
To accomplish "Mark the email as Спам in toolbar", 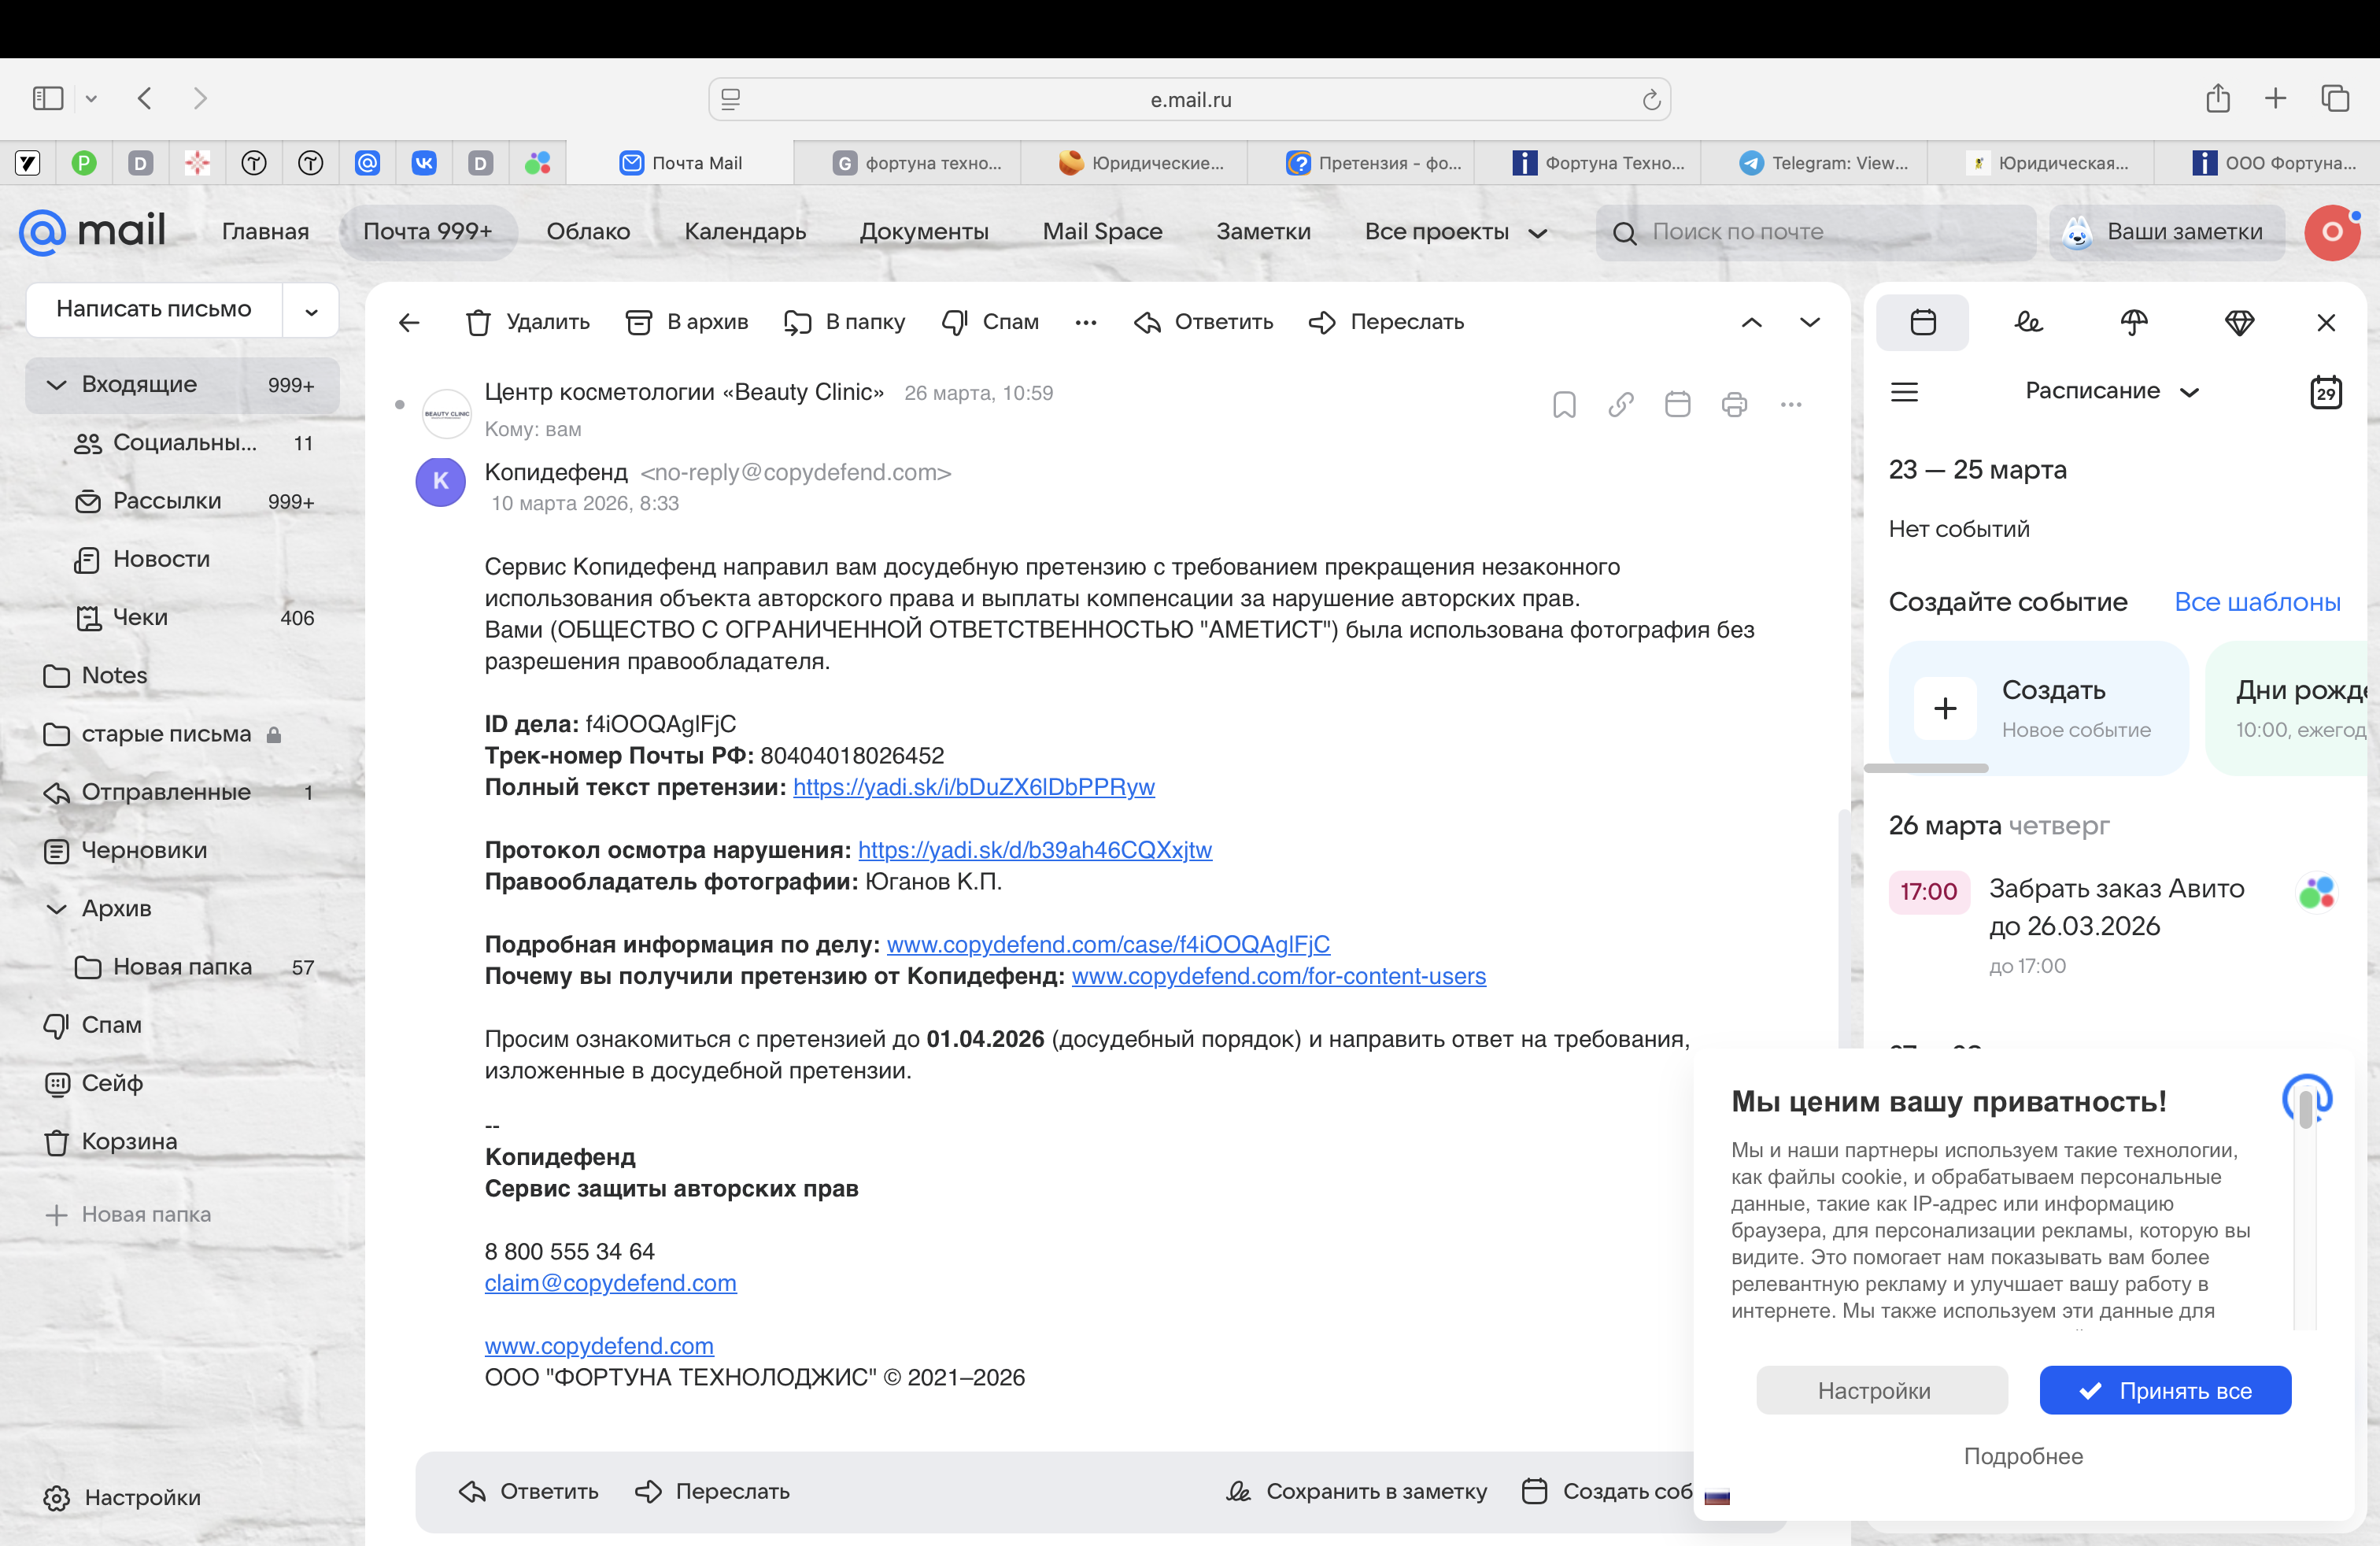I will click(991, 322).
